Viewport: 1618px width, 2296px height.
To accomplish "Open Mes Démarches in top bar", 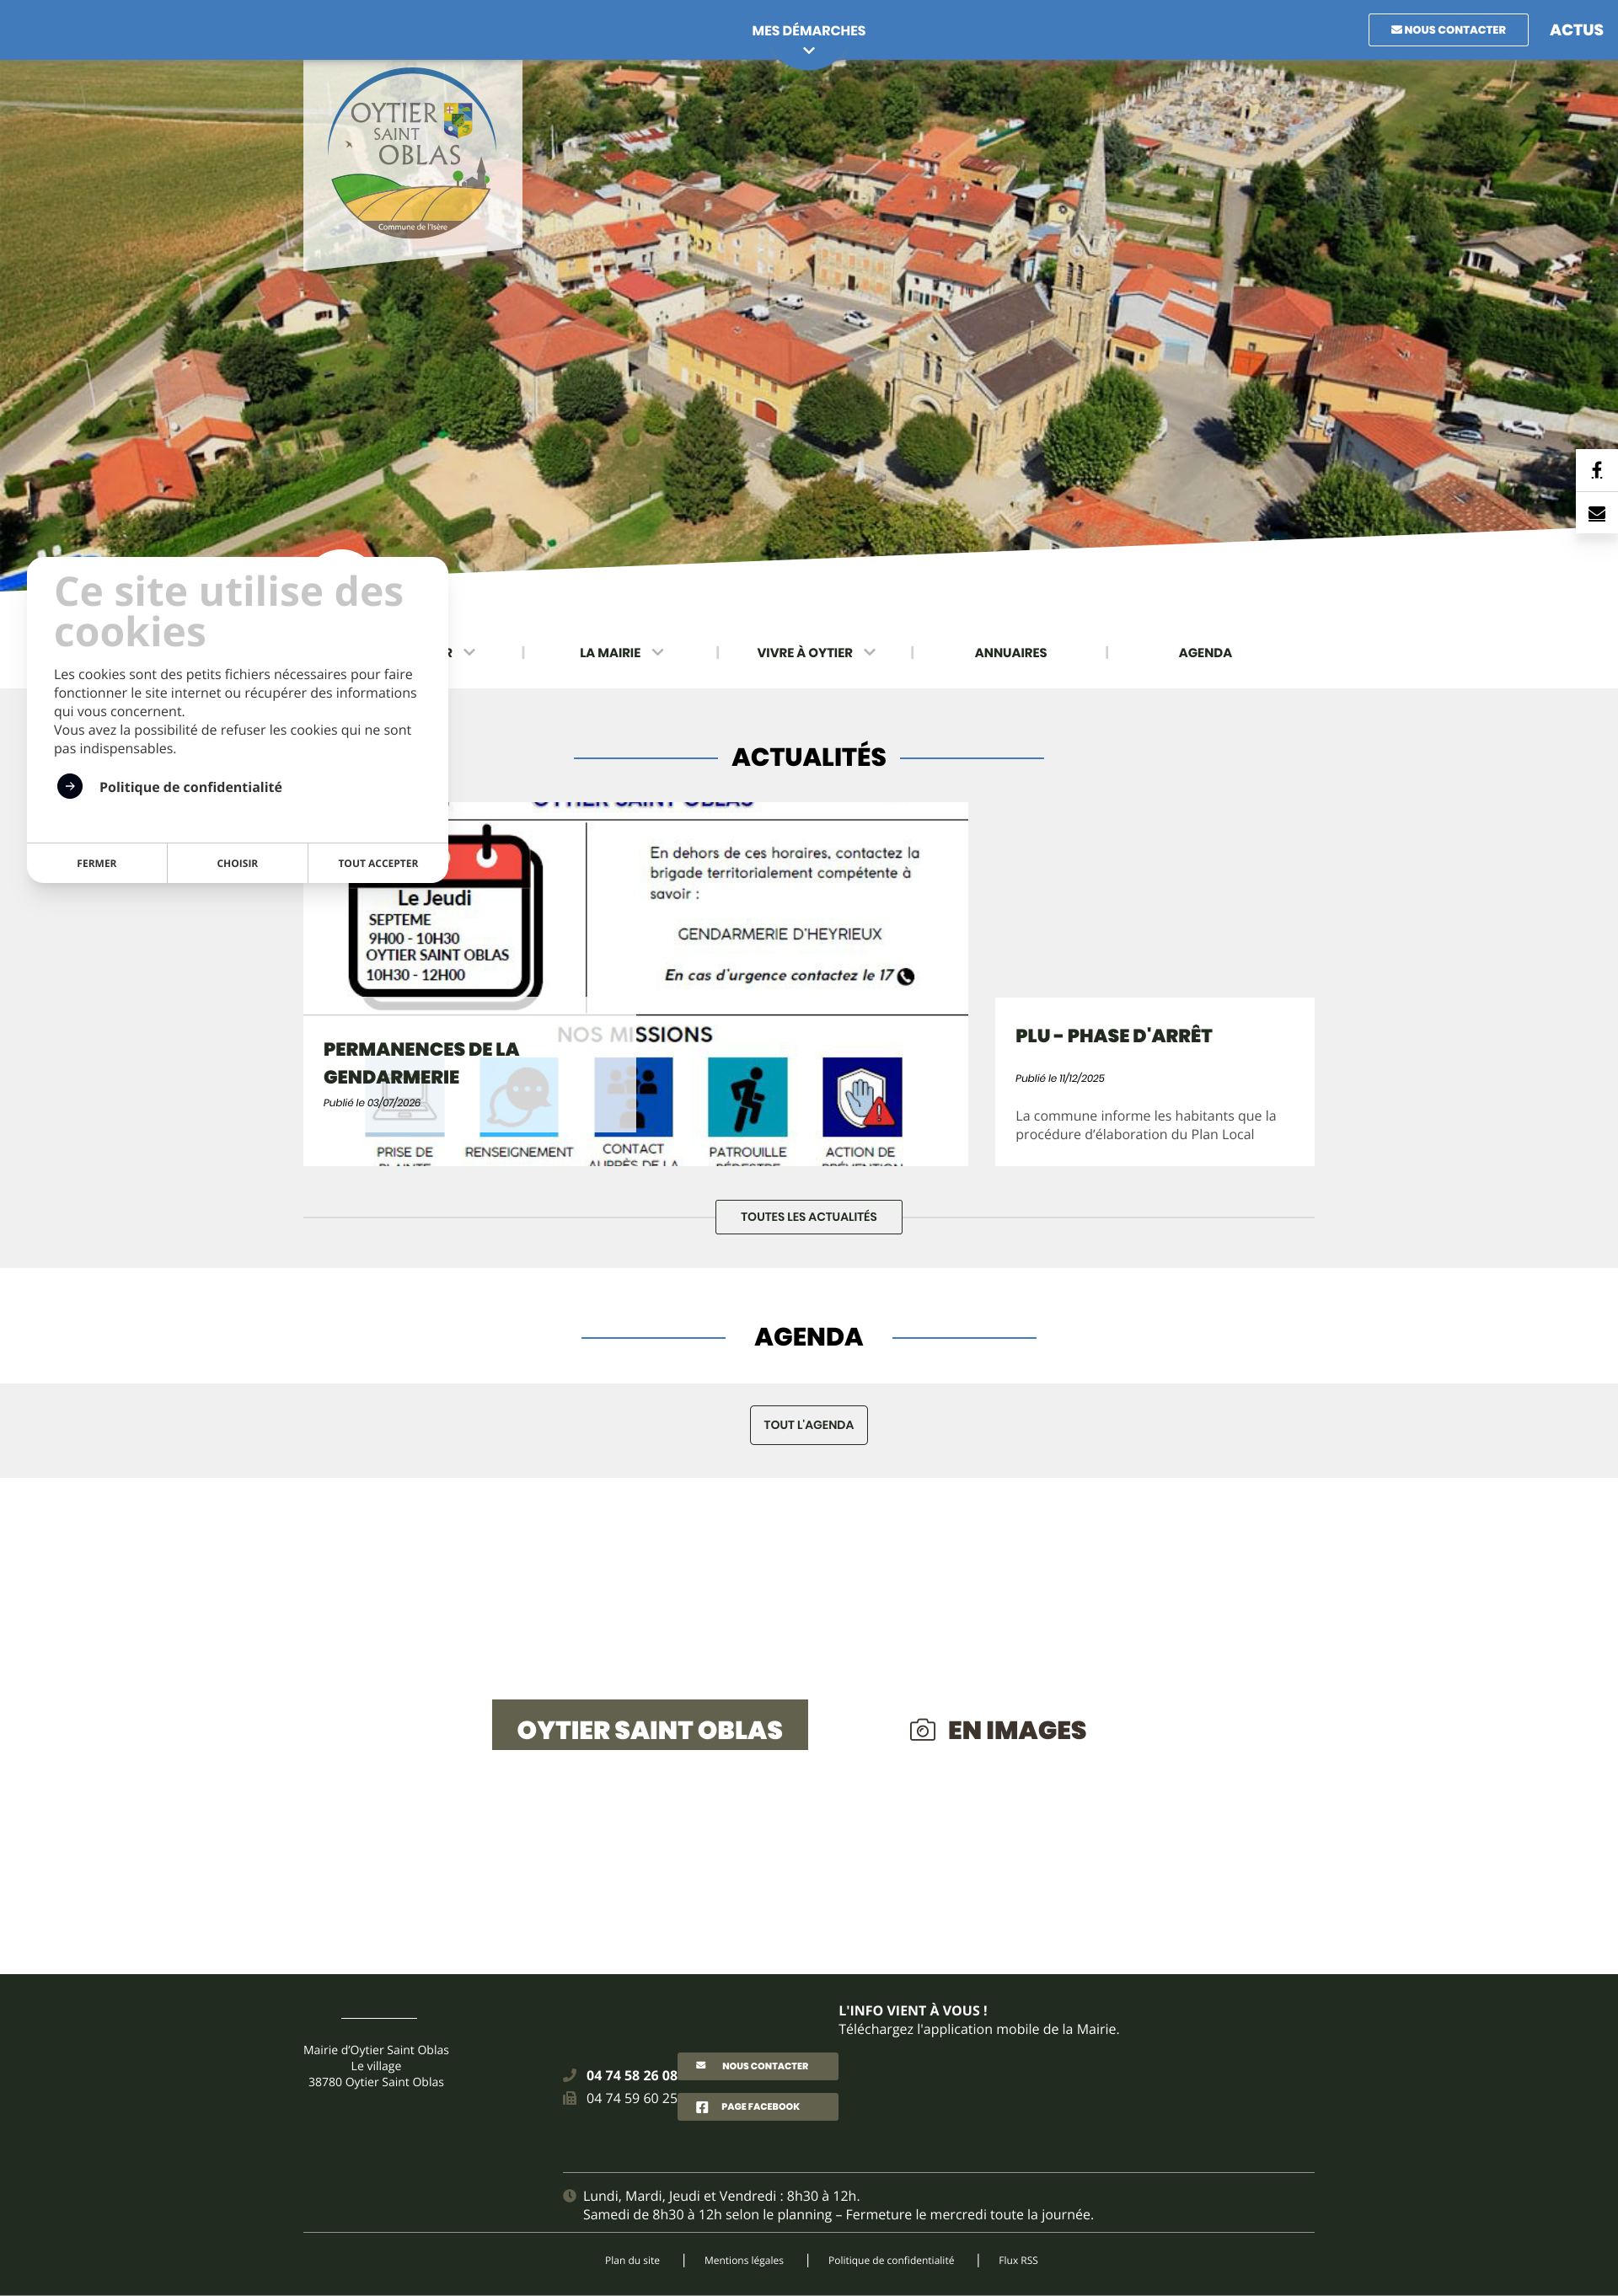I will [809, 31].
